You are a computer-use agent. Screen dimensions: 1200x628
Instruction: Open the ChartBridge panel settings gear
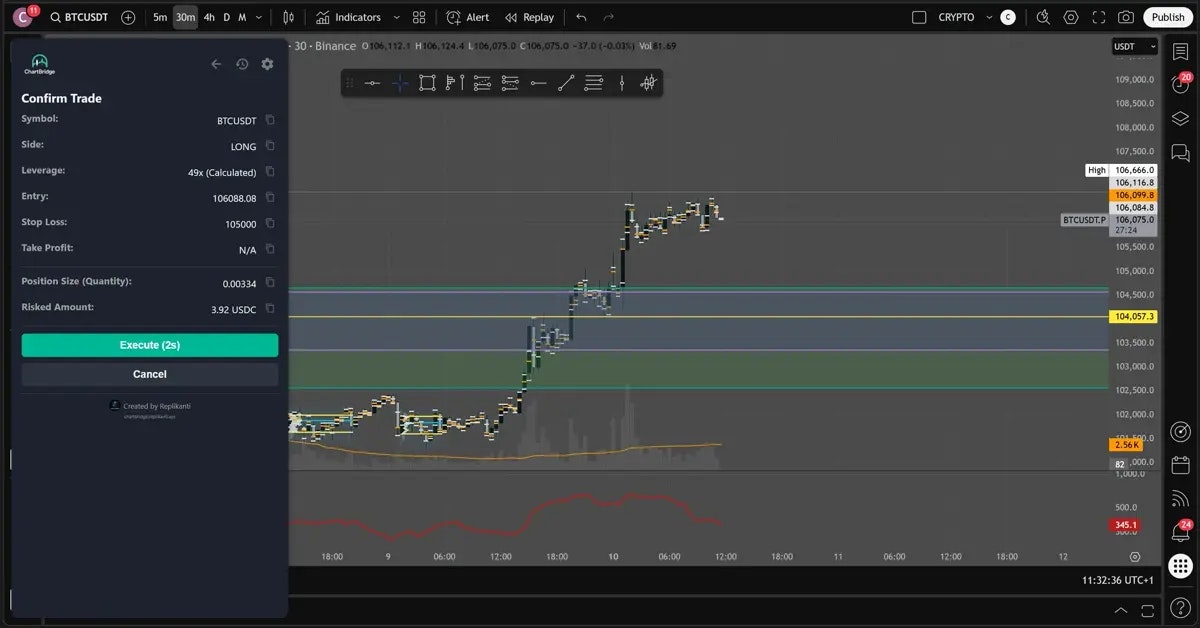[x=267, y=64]
